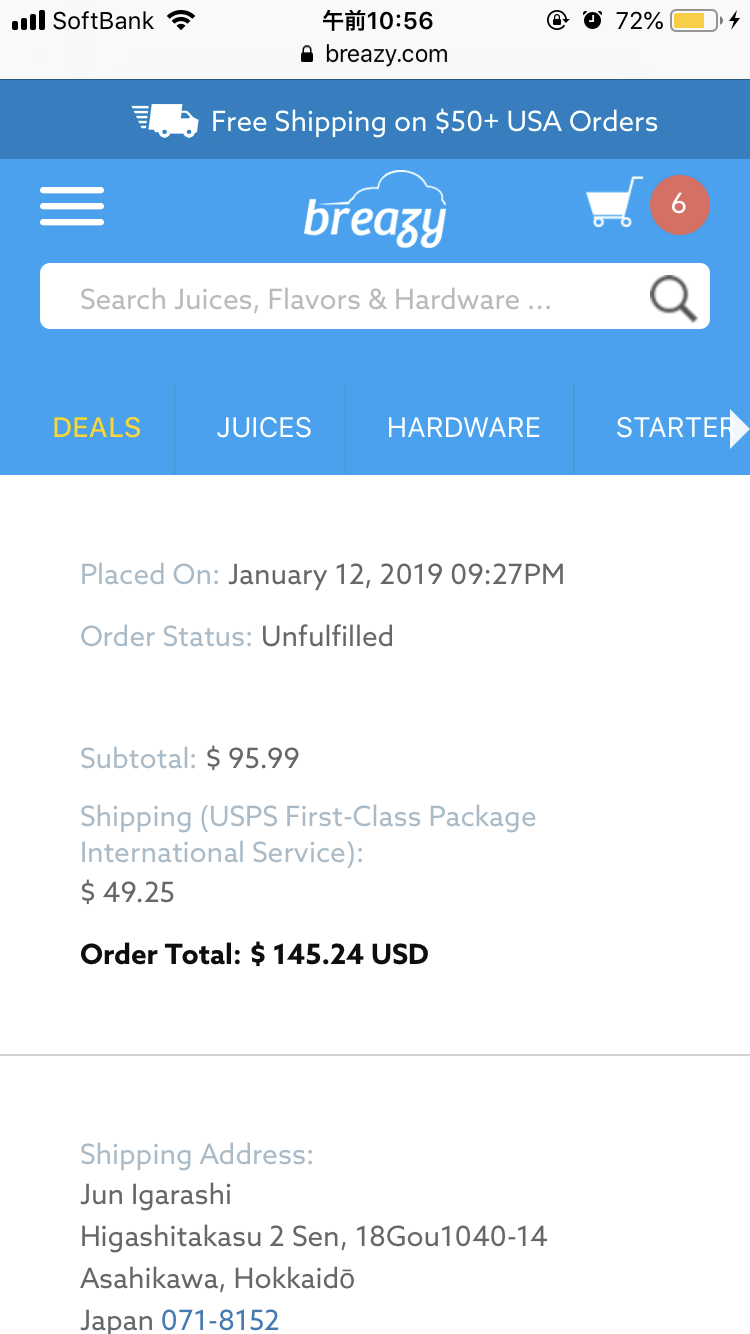Tap the 071-8152 postal code link
Viewport: 750px width, 1334px height.
[x=220, y=1320]
